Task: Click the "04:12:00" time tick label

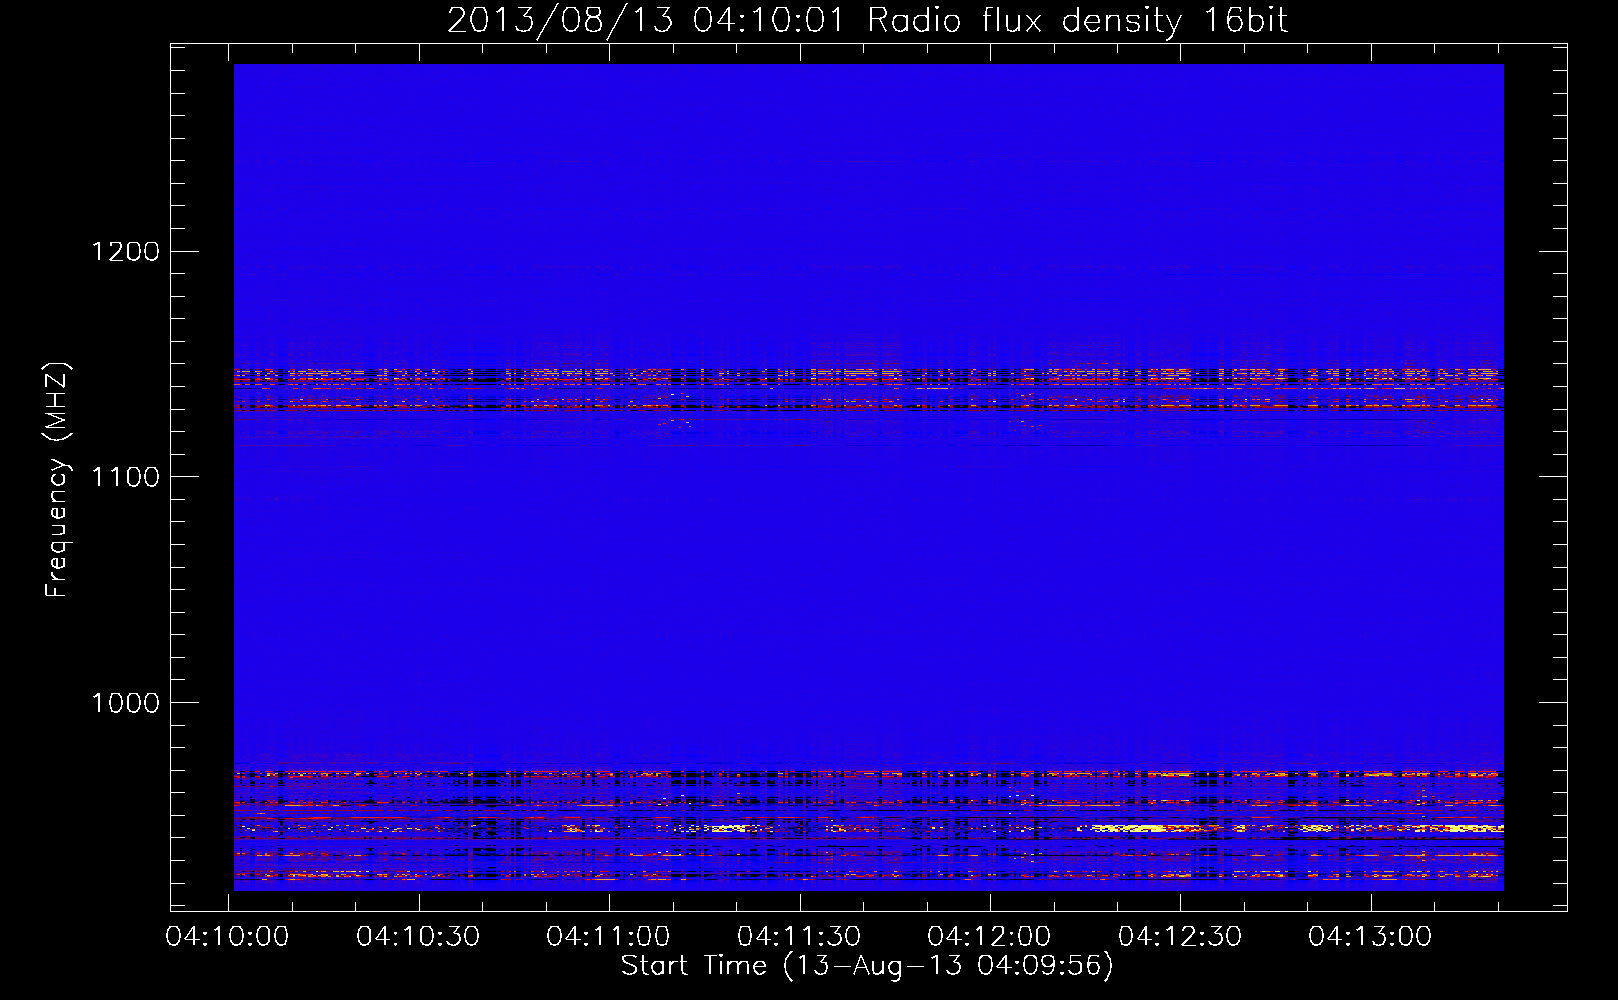Action: pyautogui.click(x=989, y=937)
